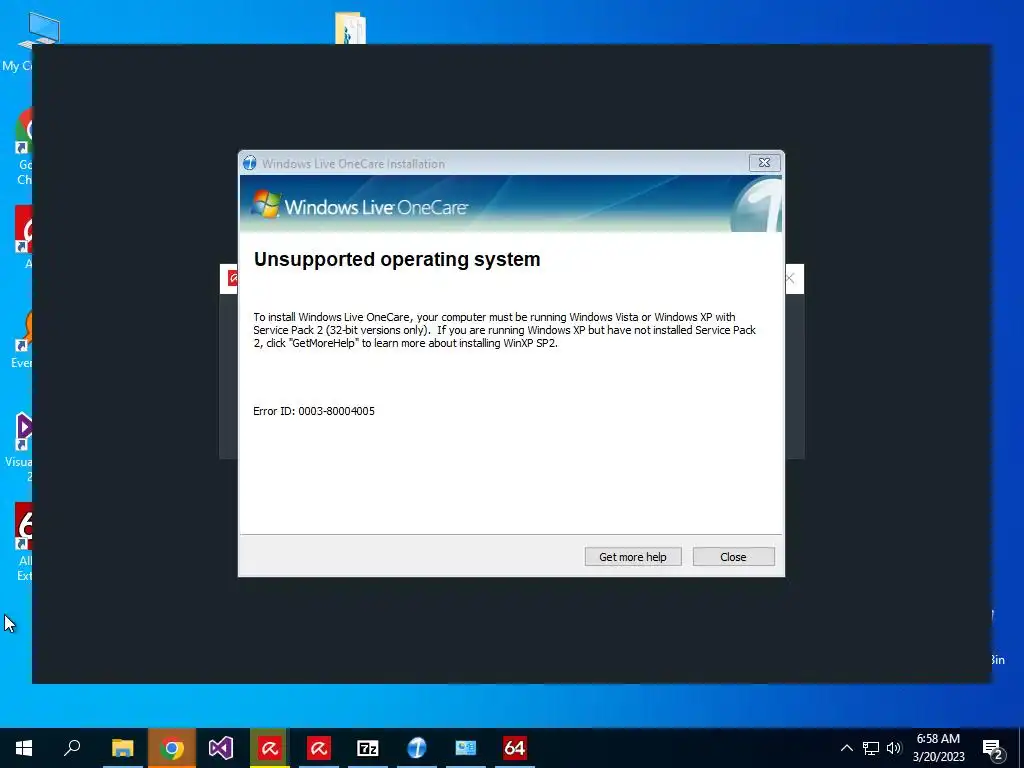Select the second Avira taskbar icon
The width and height of the screenshot is (1024, 768).
319,748
